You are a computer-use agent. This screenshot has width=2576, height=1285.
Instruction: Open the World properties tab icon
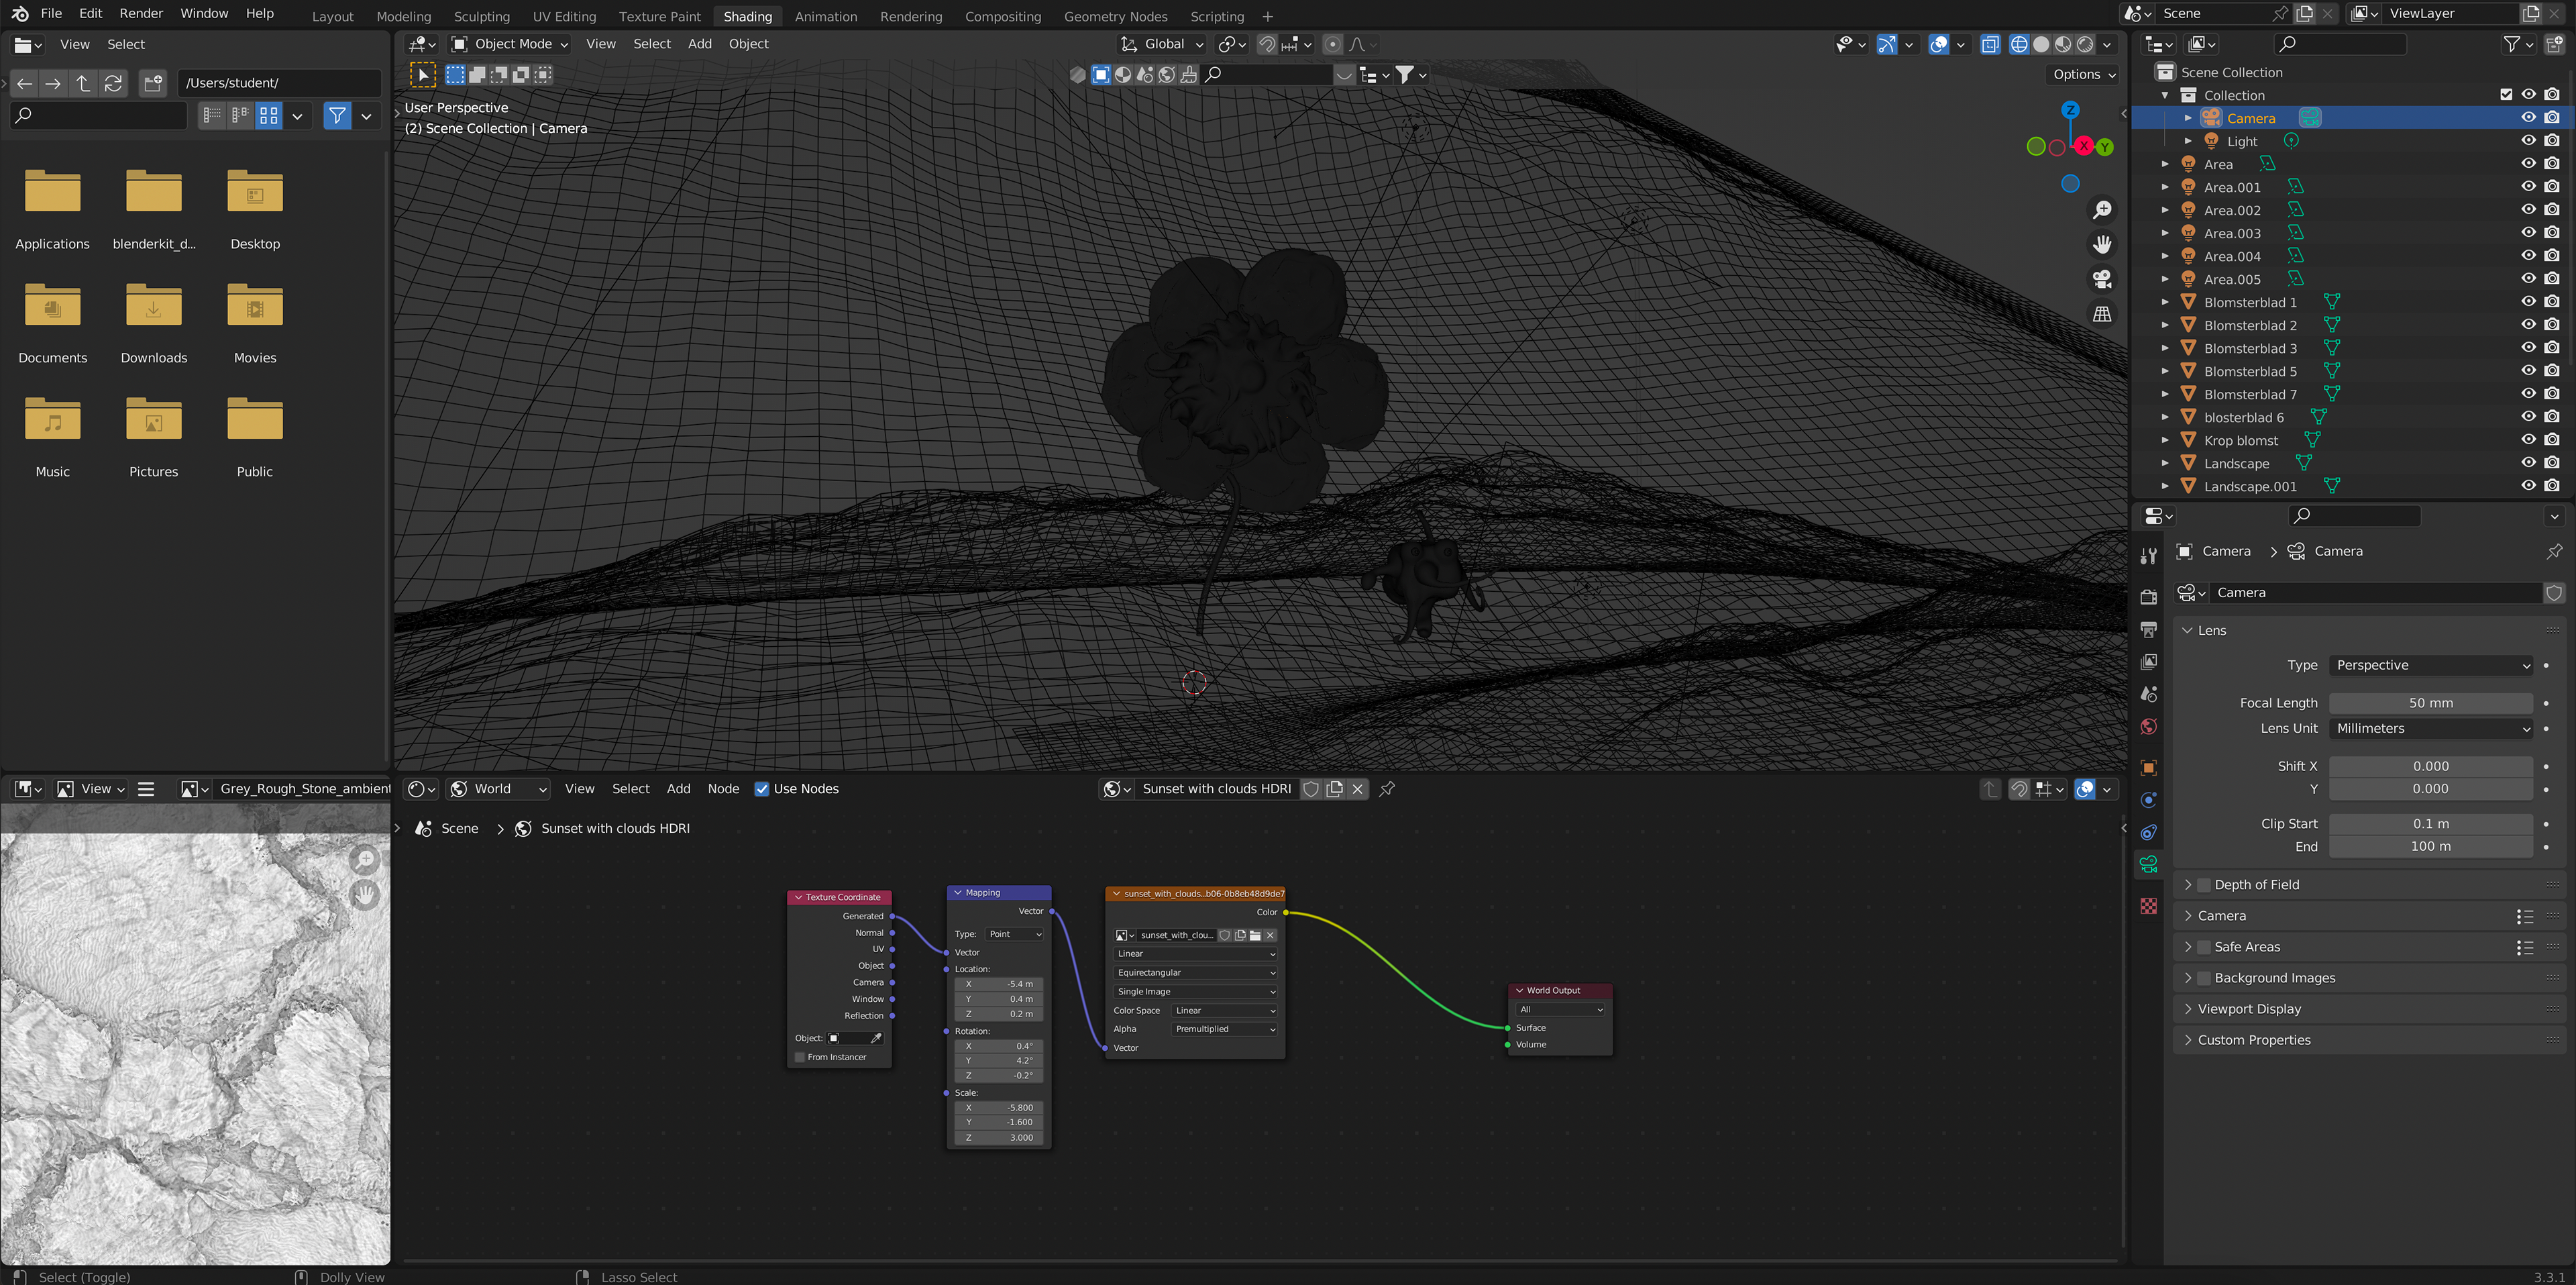coord(2148,727)
